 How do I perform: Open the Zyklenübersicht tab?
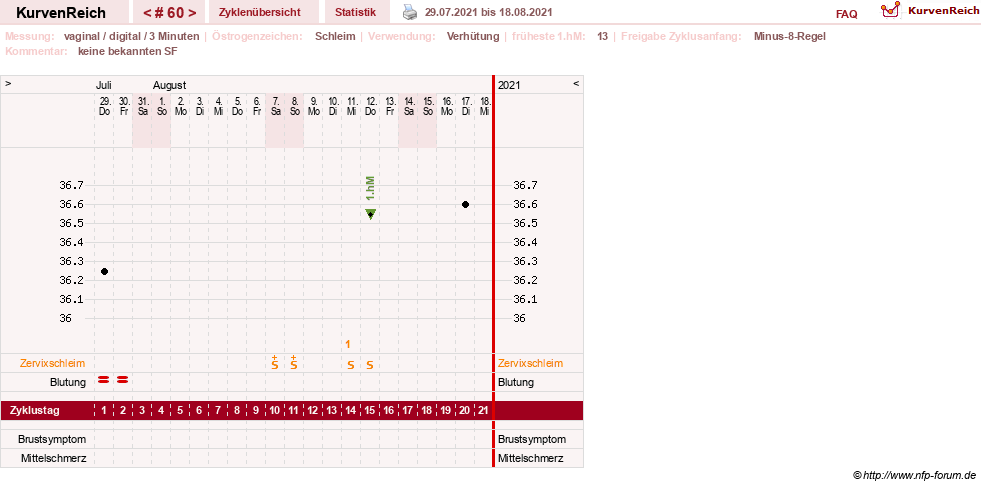click(x=260, y=12)
